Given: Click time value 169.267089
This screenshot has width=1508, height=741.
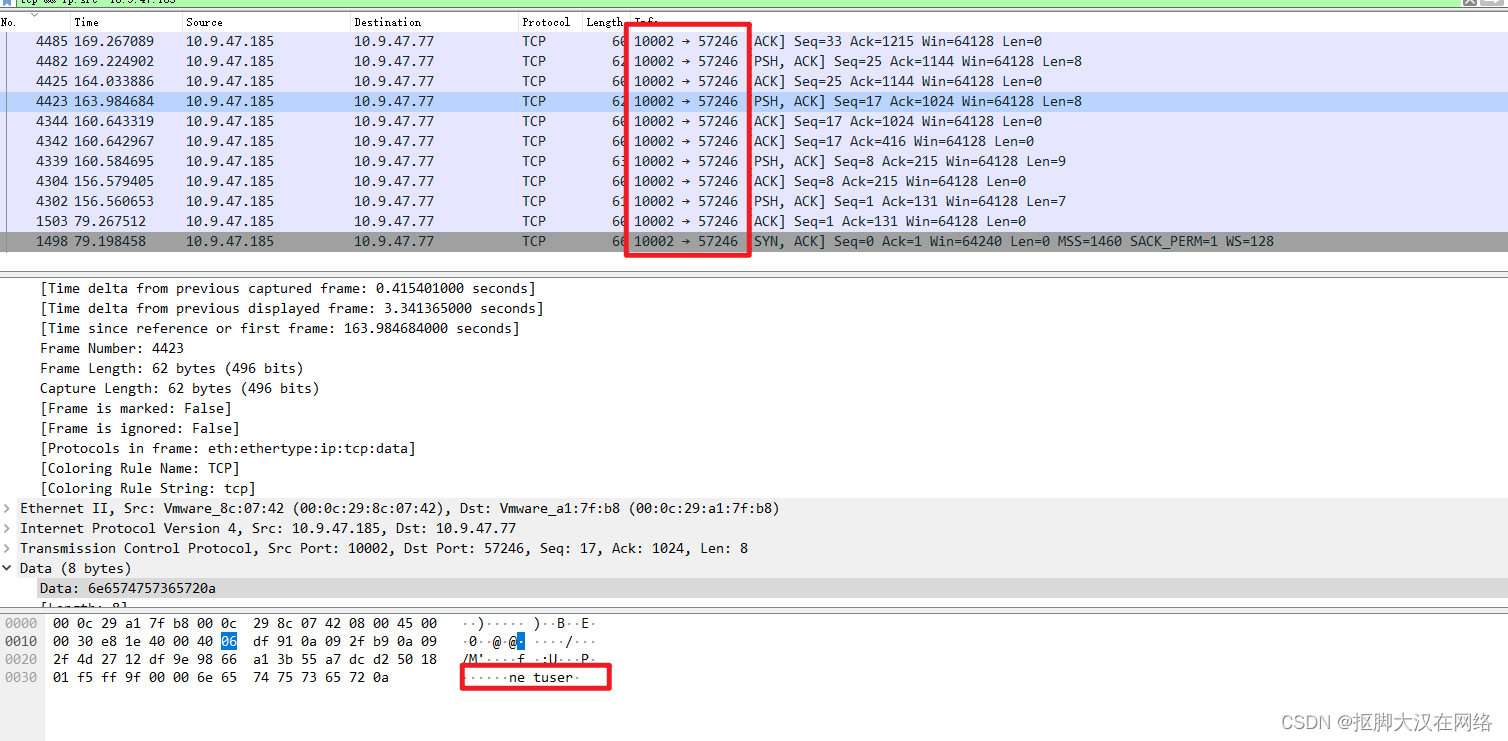Looking at the screenshot, I should [x=114, y=41].
